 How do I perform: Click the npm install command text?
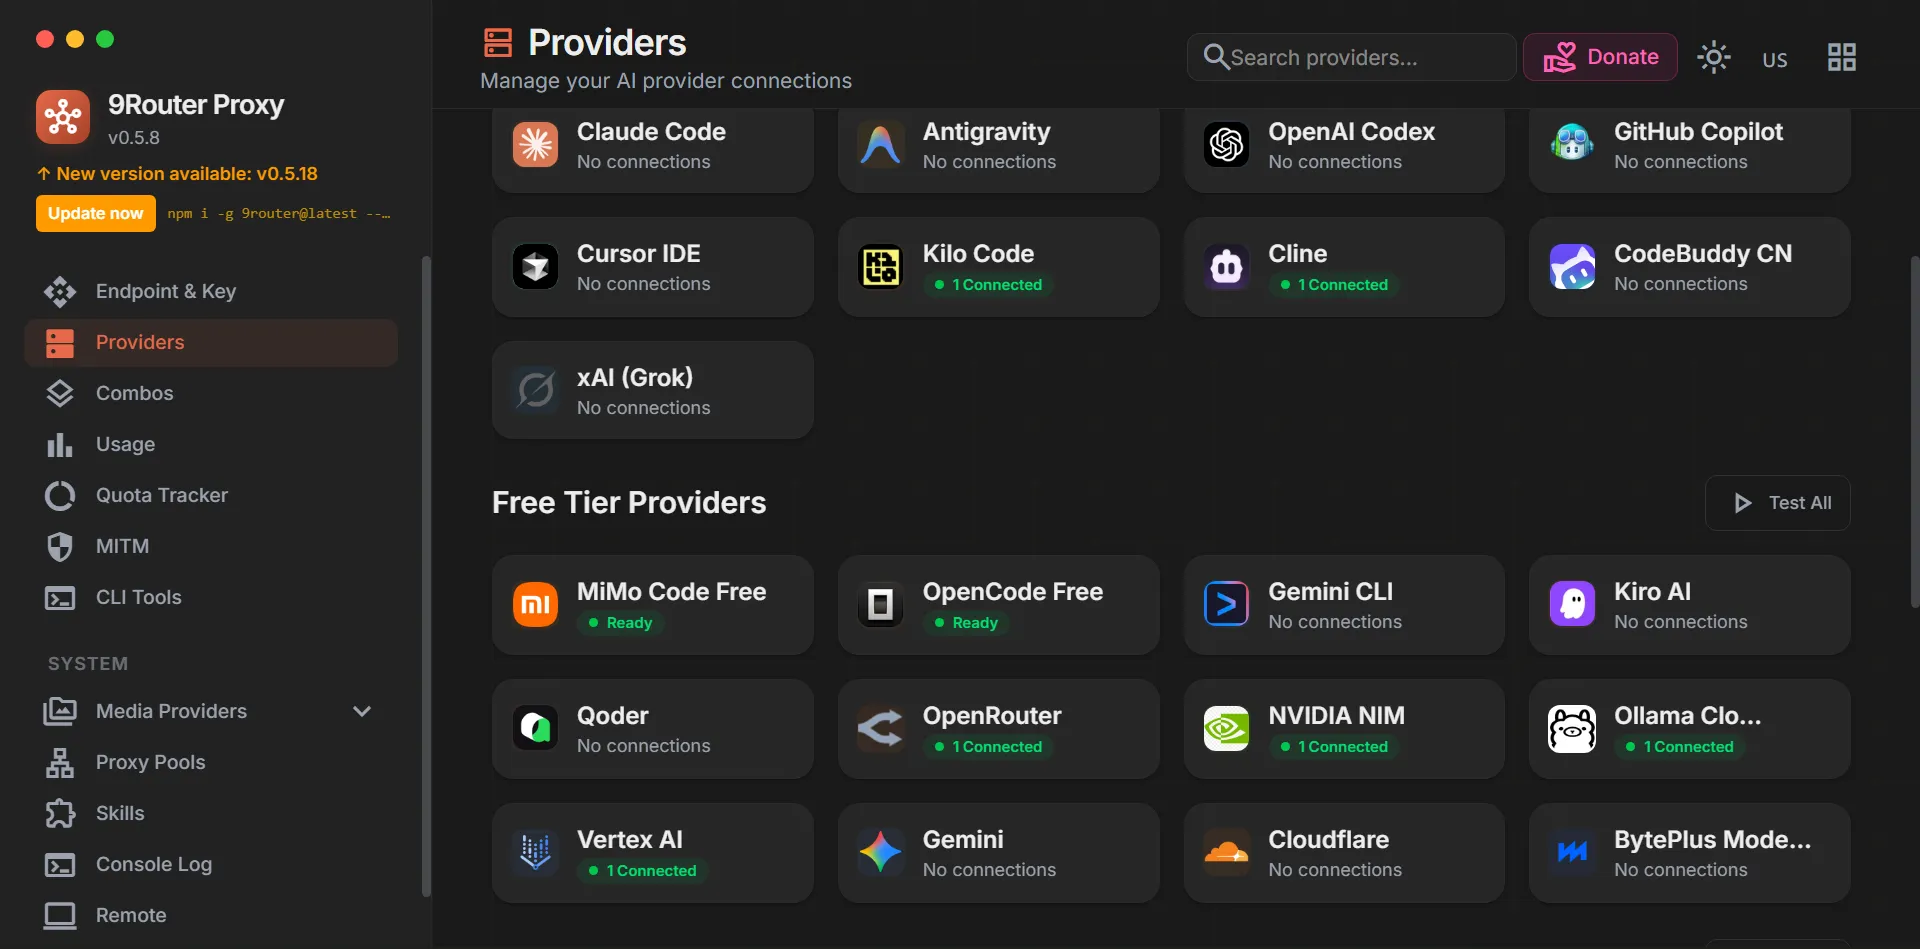click(x=279, y=213)
